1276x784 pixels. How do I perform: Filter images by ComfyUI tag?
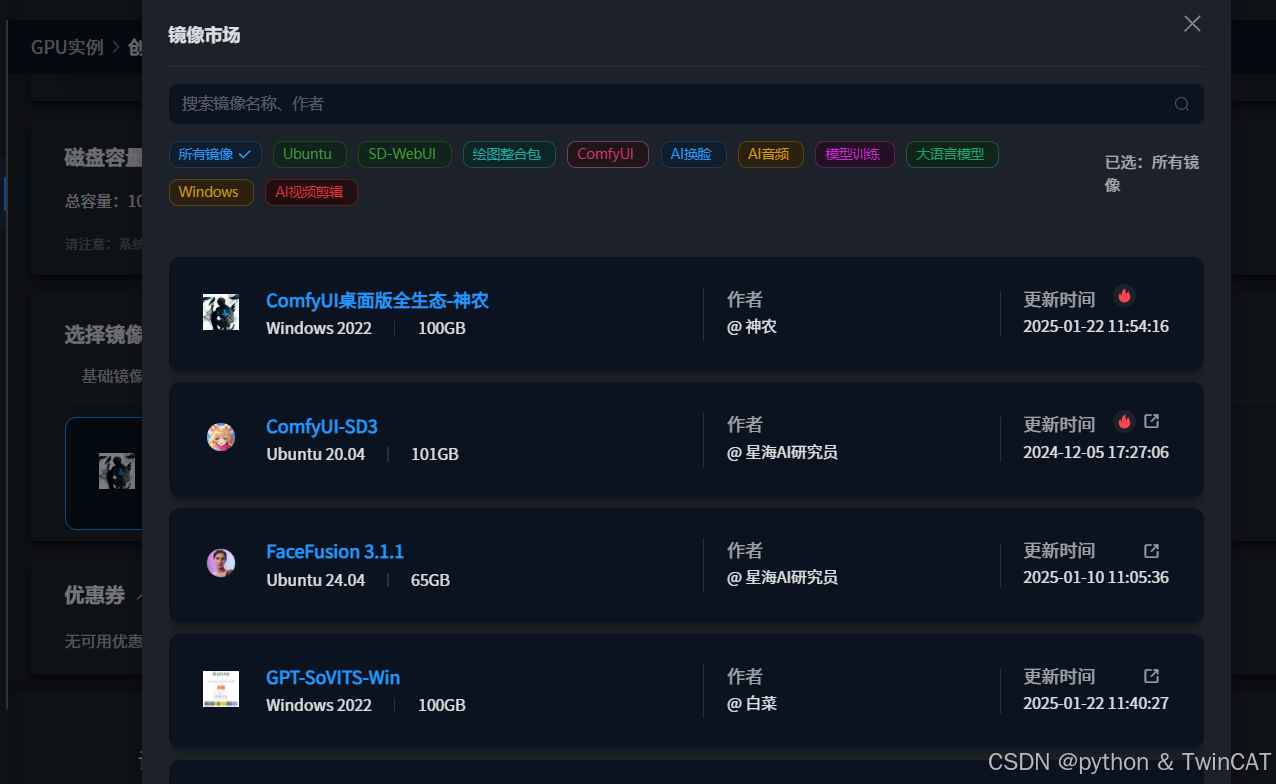607,154
